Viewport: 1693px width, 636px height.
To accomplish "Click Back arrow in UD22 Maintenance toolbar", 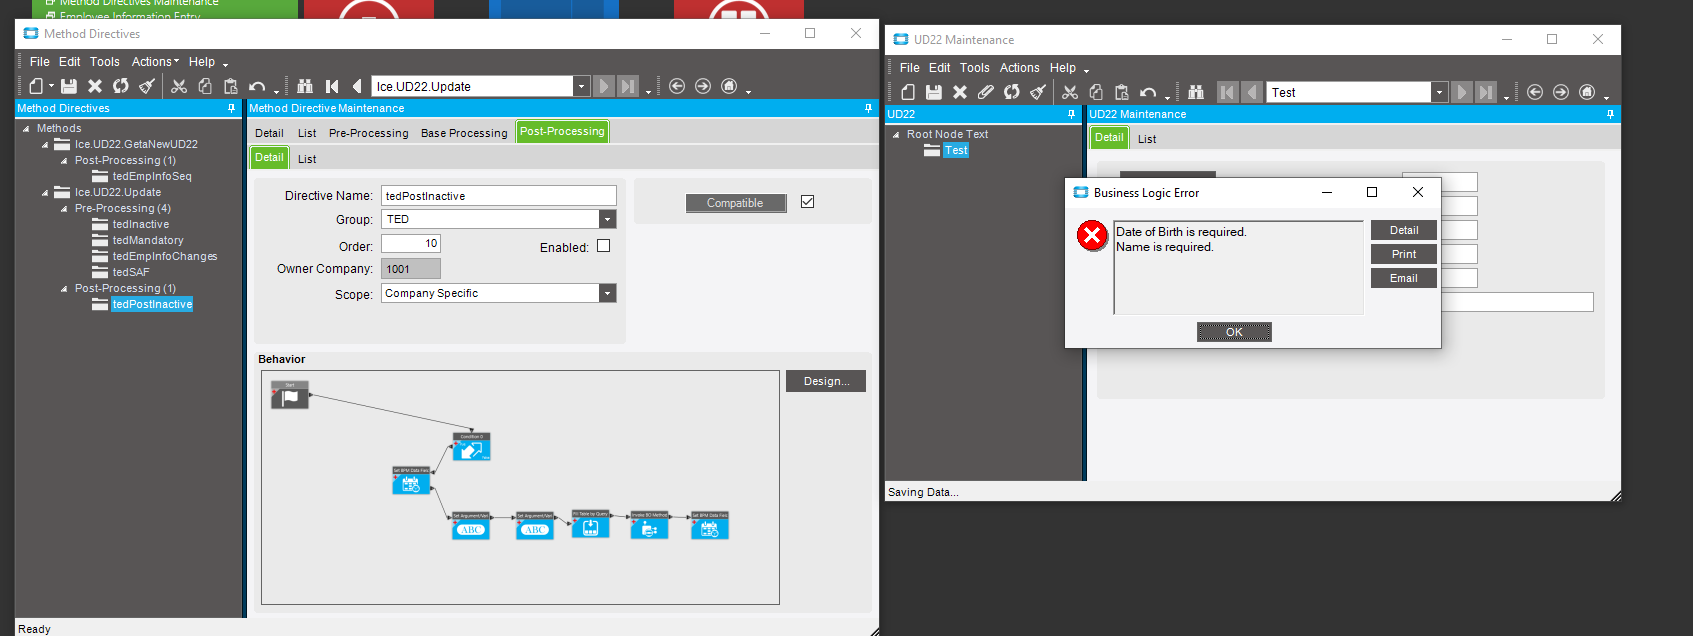I will pyautogui.click(x=1535, y=92).
